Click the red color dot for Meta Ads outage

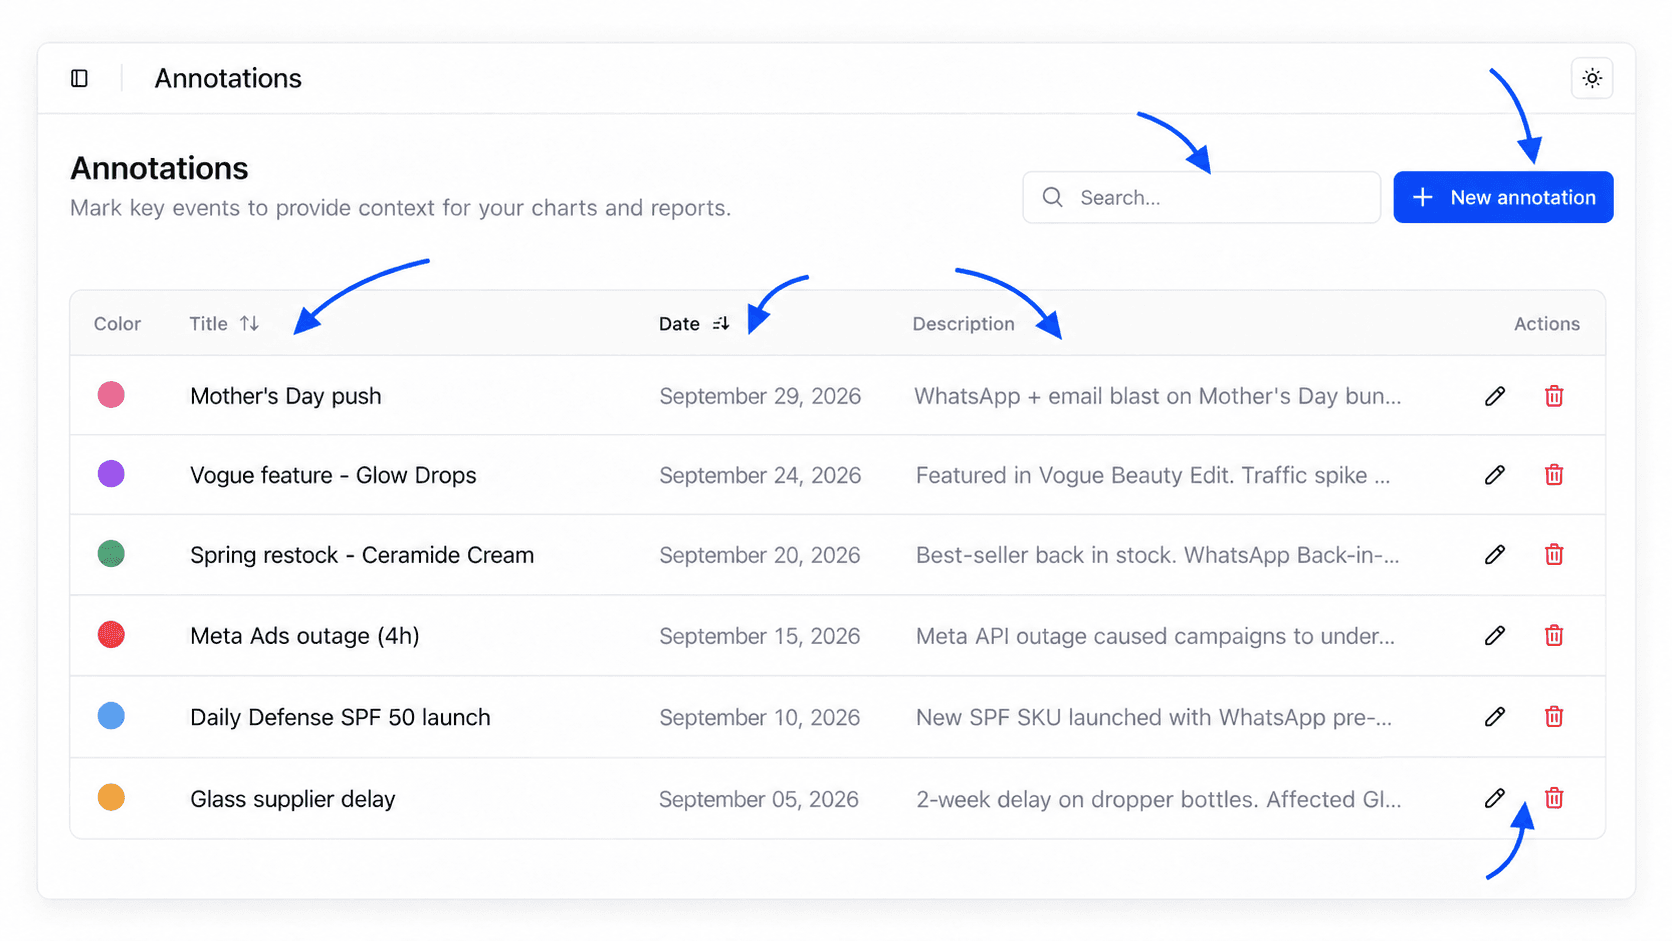(x=111, y=634)
